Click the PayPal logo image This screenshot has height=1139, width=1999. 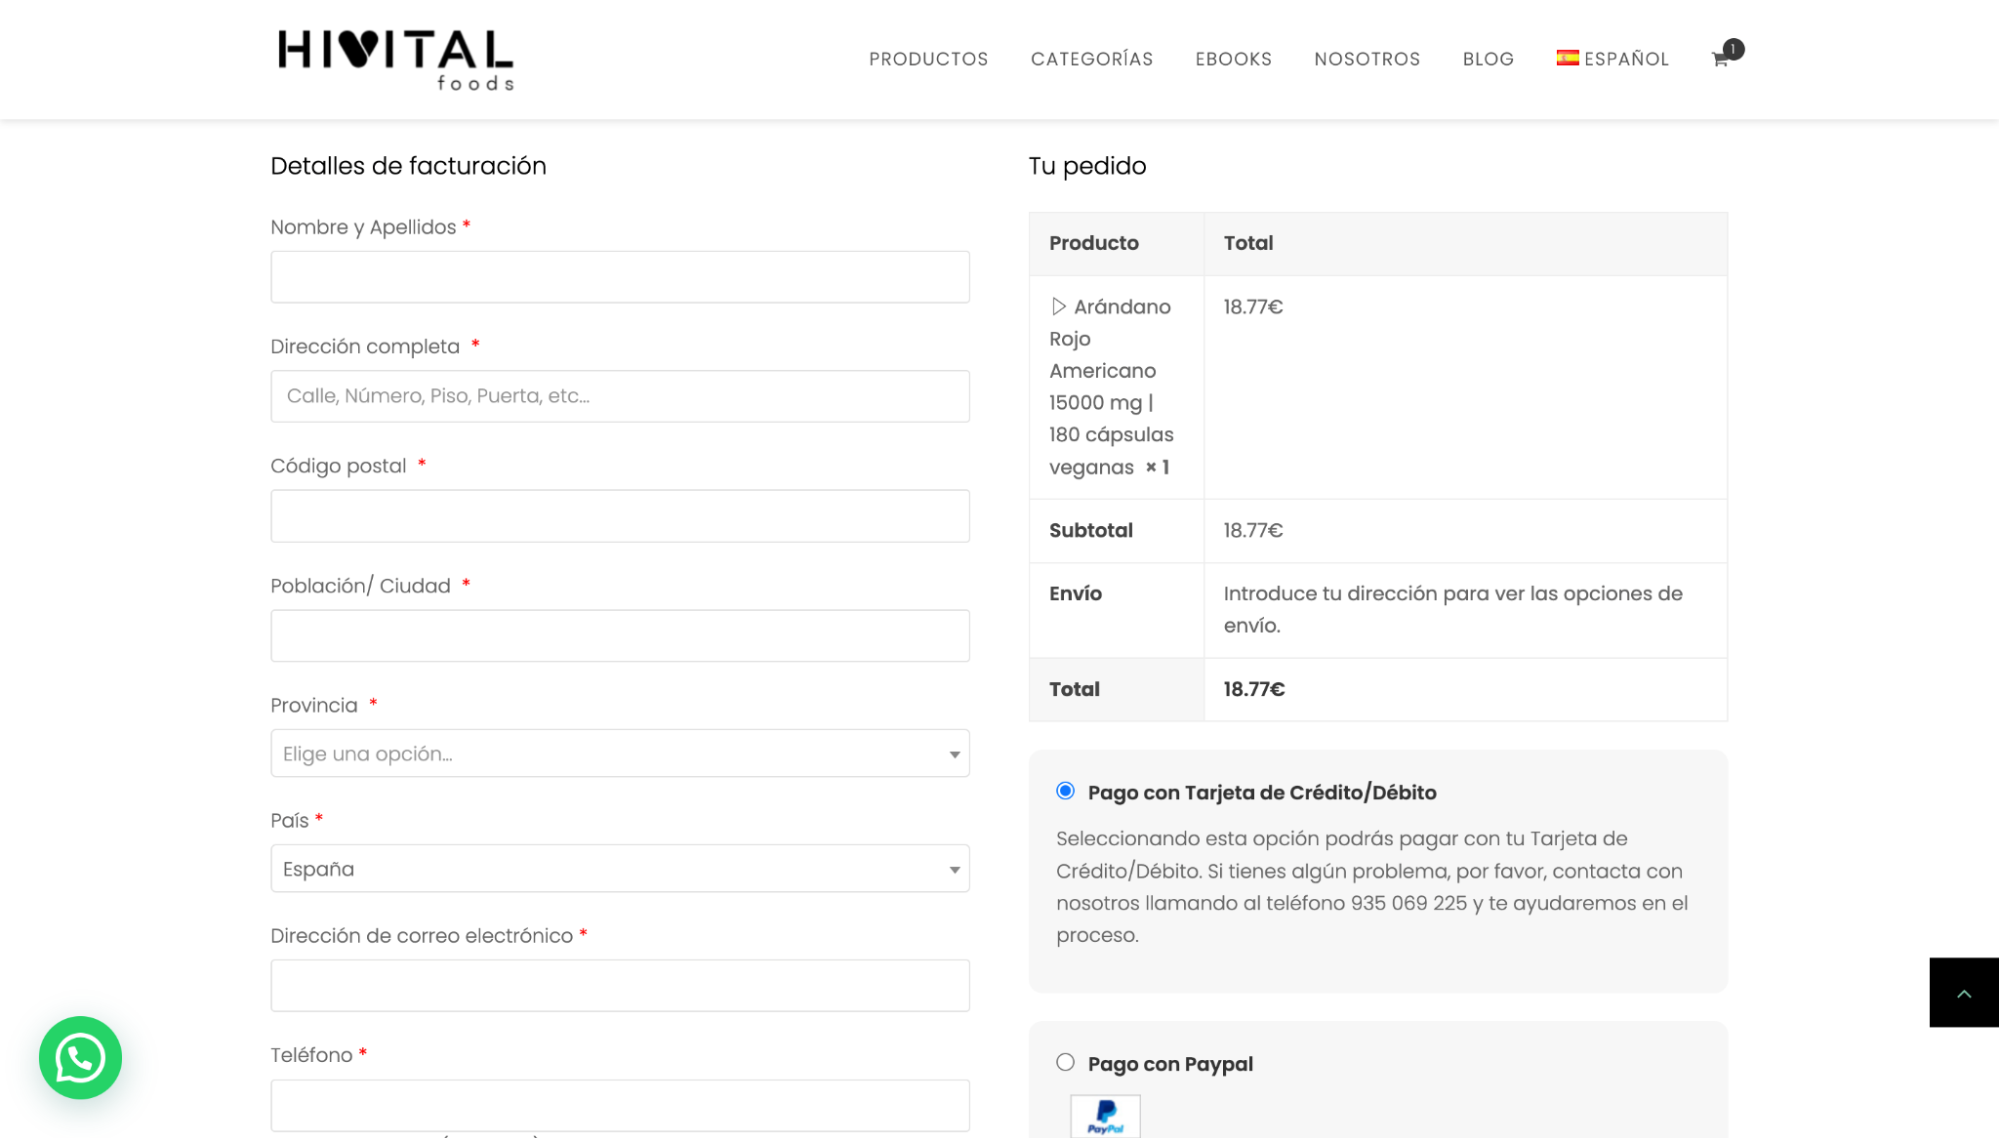[1105, 1116]
